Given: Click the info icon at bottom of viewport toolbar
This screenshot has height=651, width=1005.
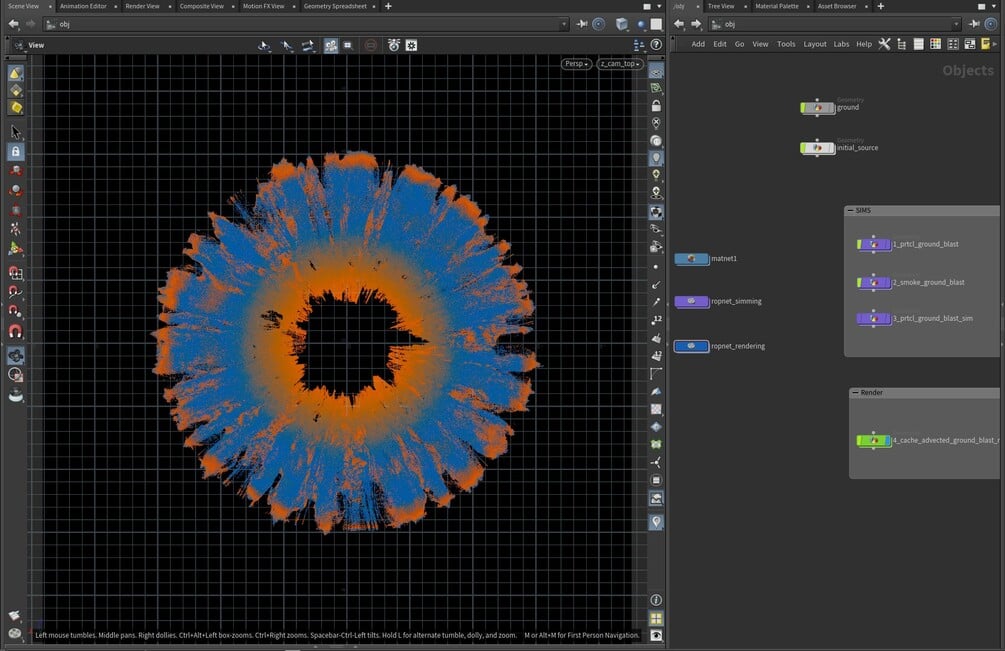Looking at the screenshot, I should point(656,600).
